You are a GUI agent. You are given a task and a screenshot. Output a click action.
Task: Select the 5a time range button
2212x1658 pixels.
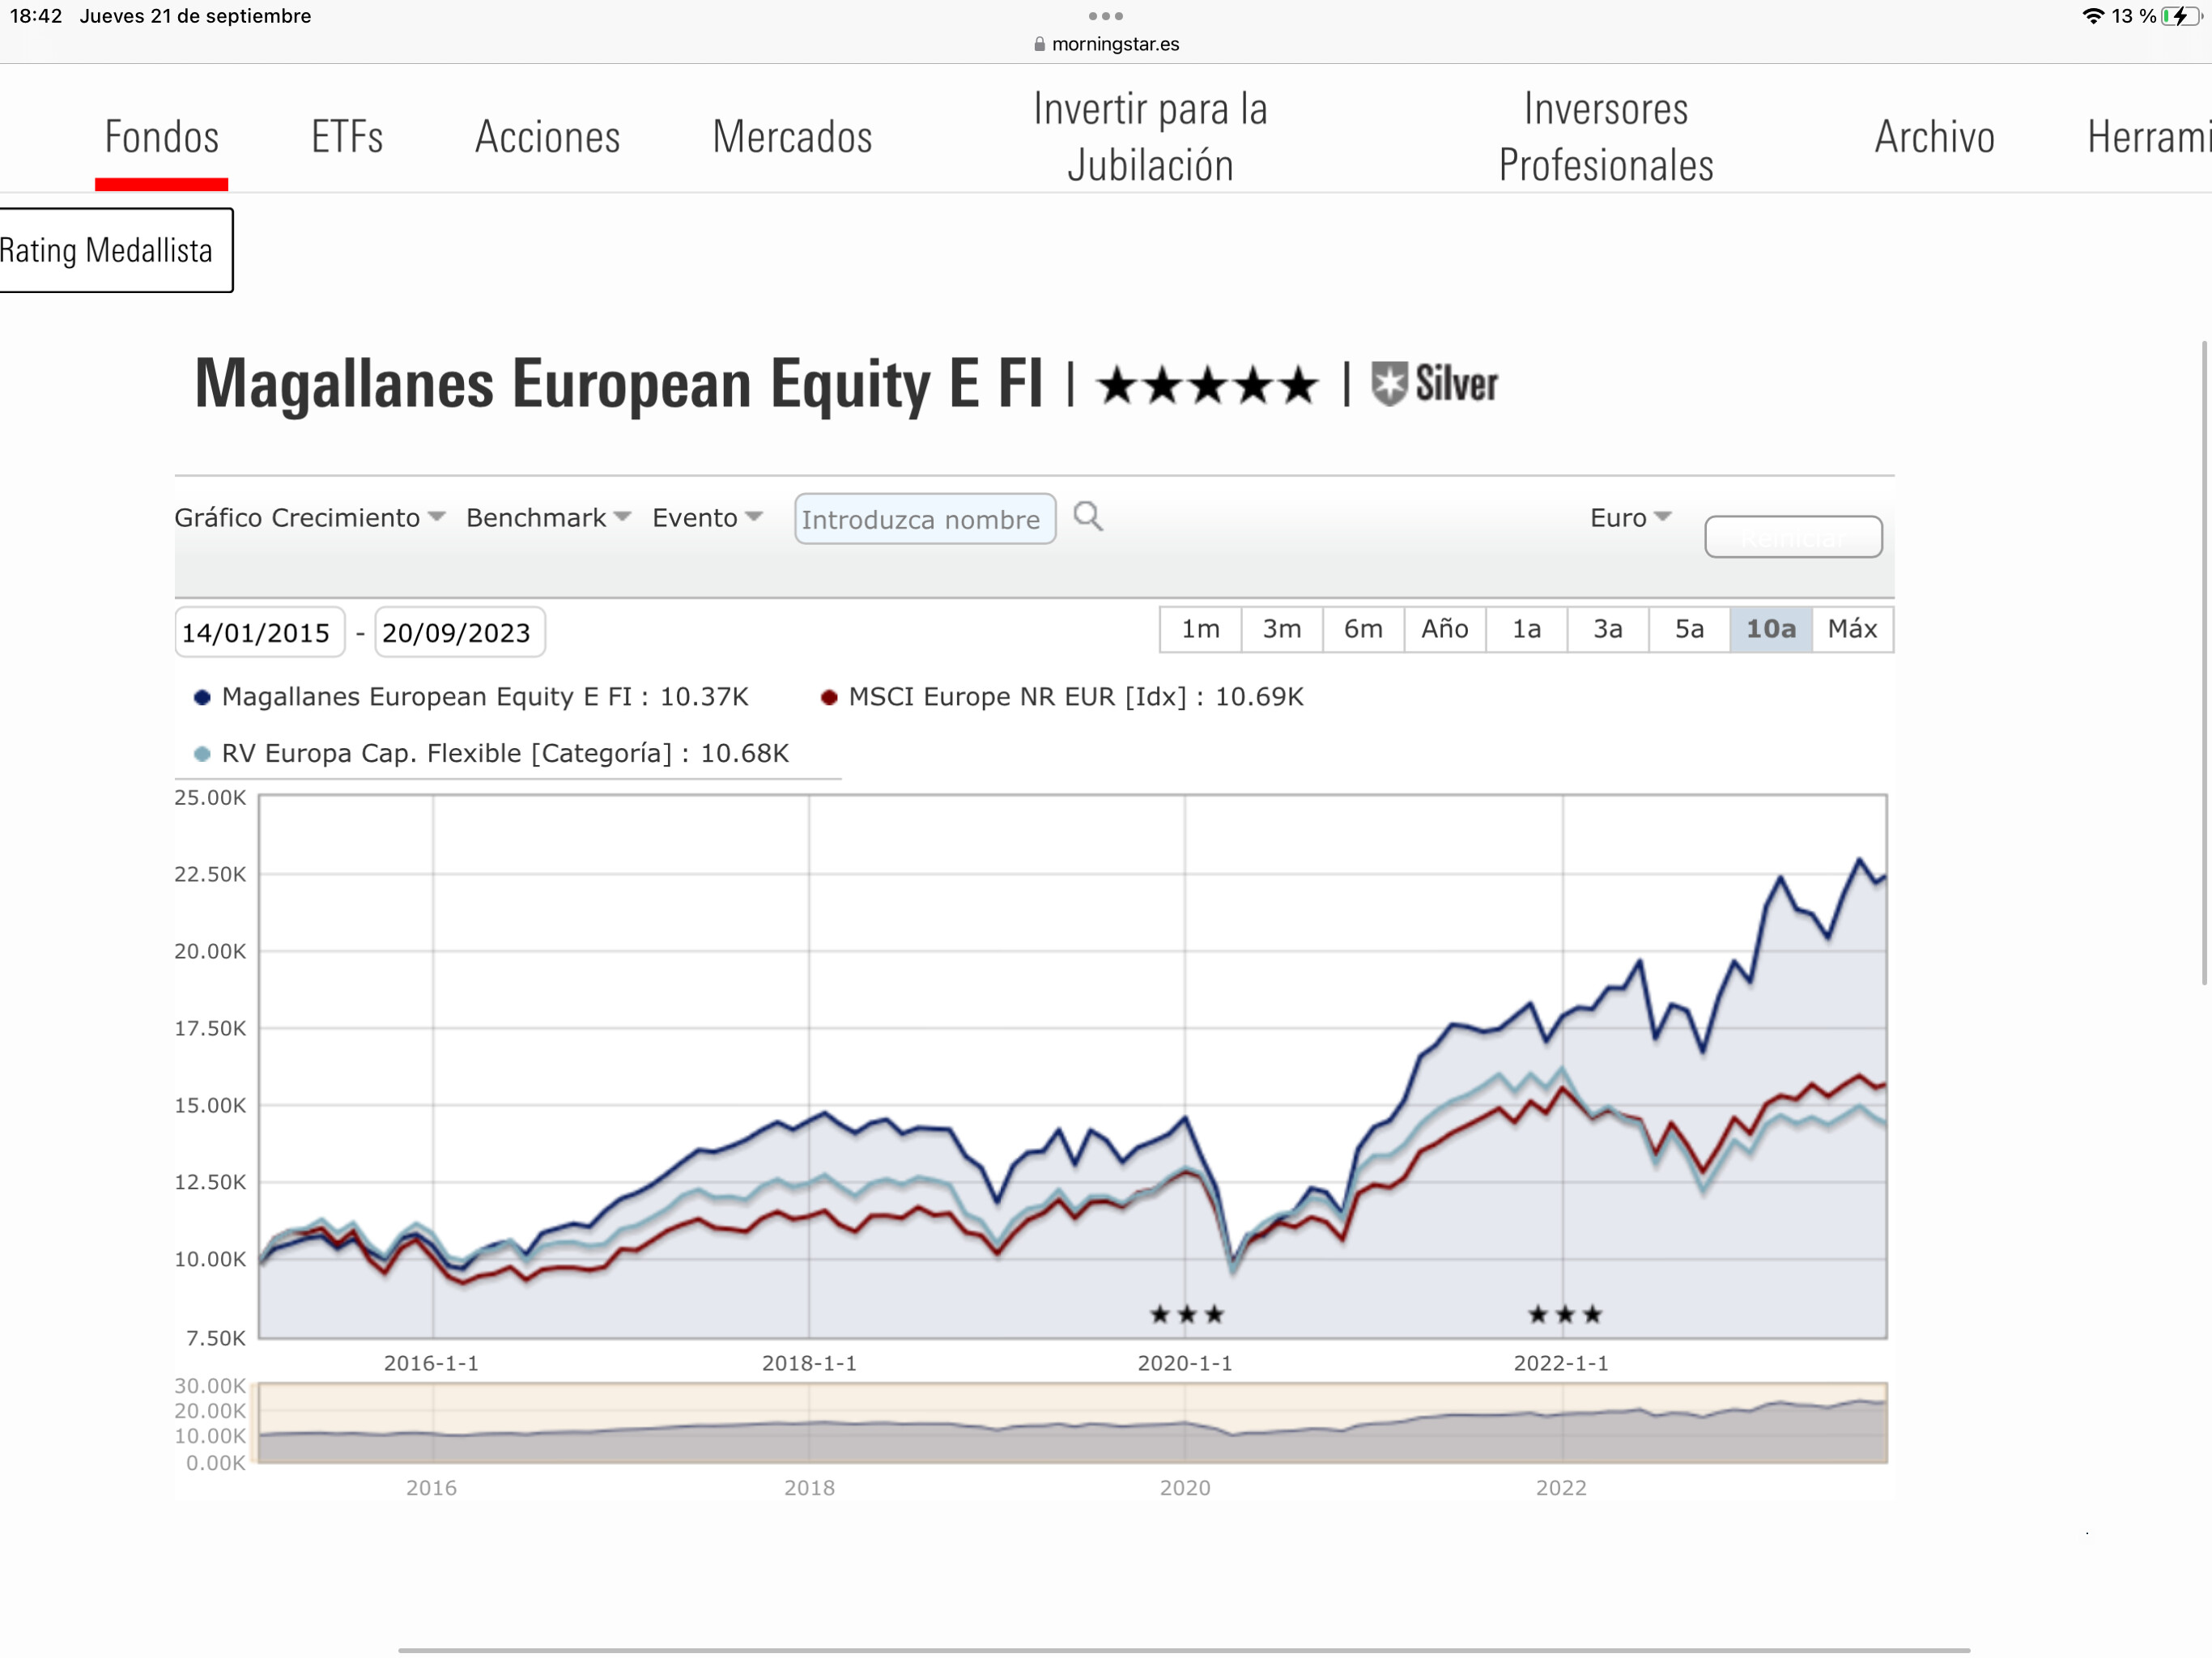[x=1689, y=629]
